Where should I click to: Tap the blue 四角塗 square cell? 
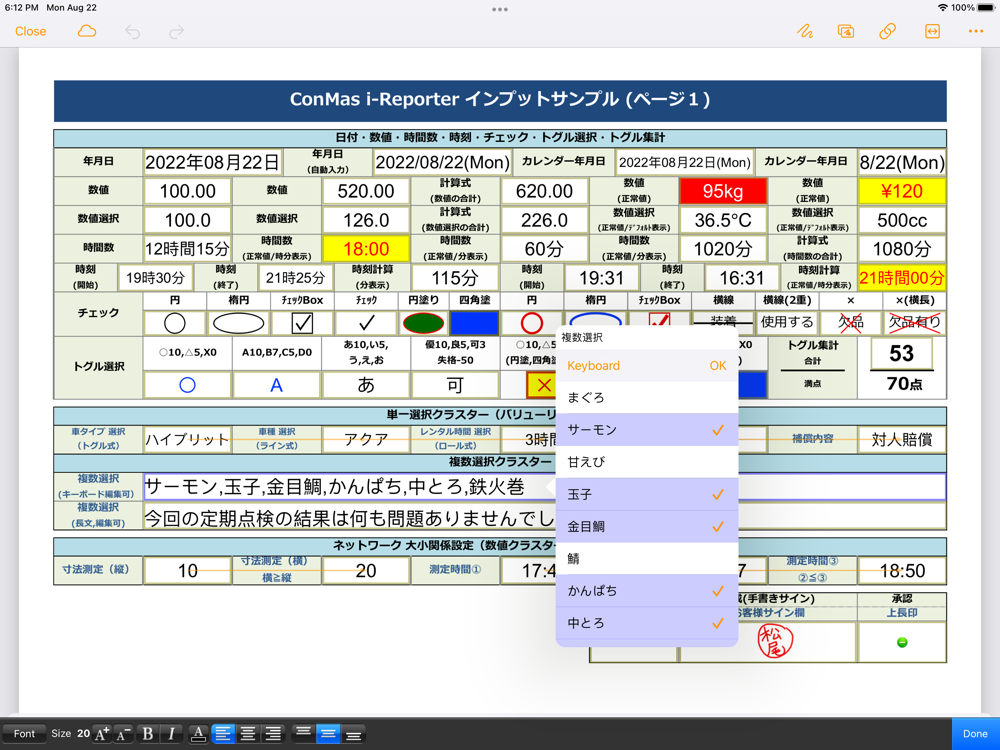(x=474, y=323)
